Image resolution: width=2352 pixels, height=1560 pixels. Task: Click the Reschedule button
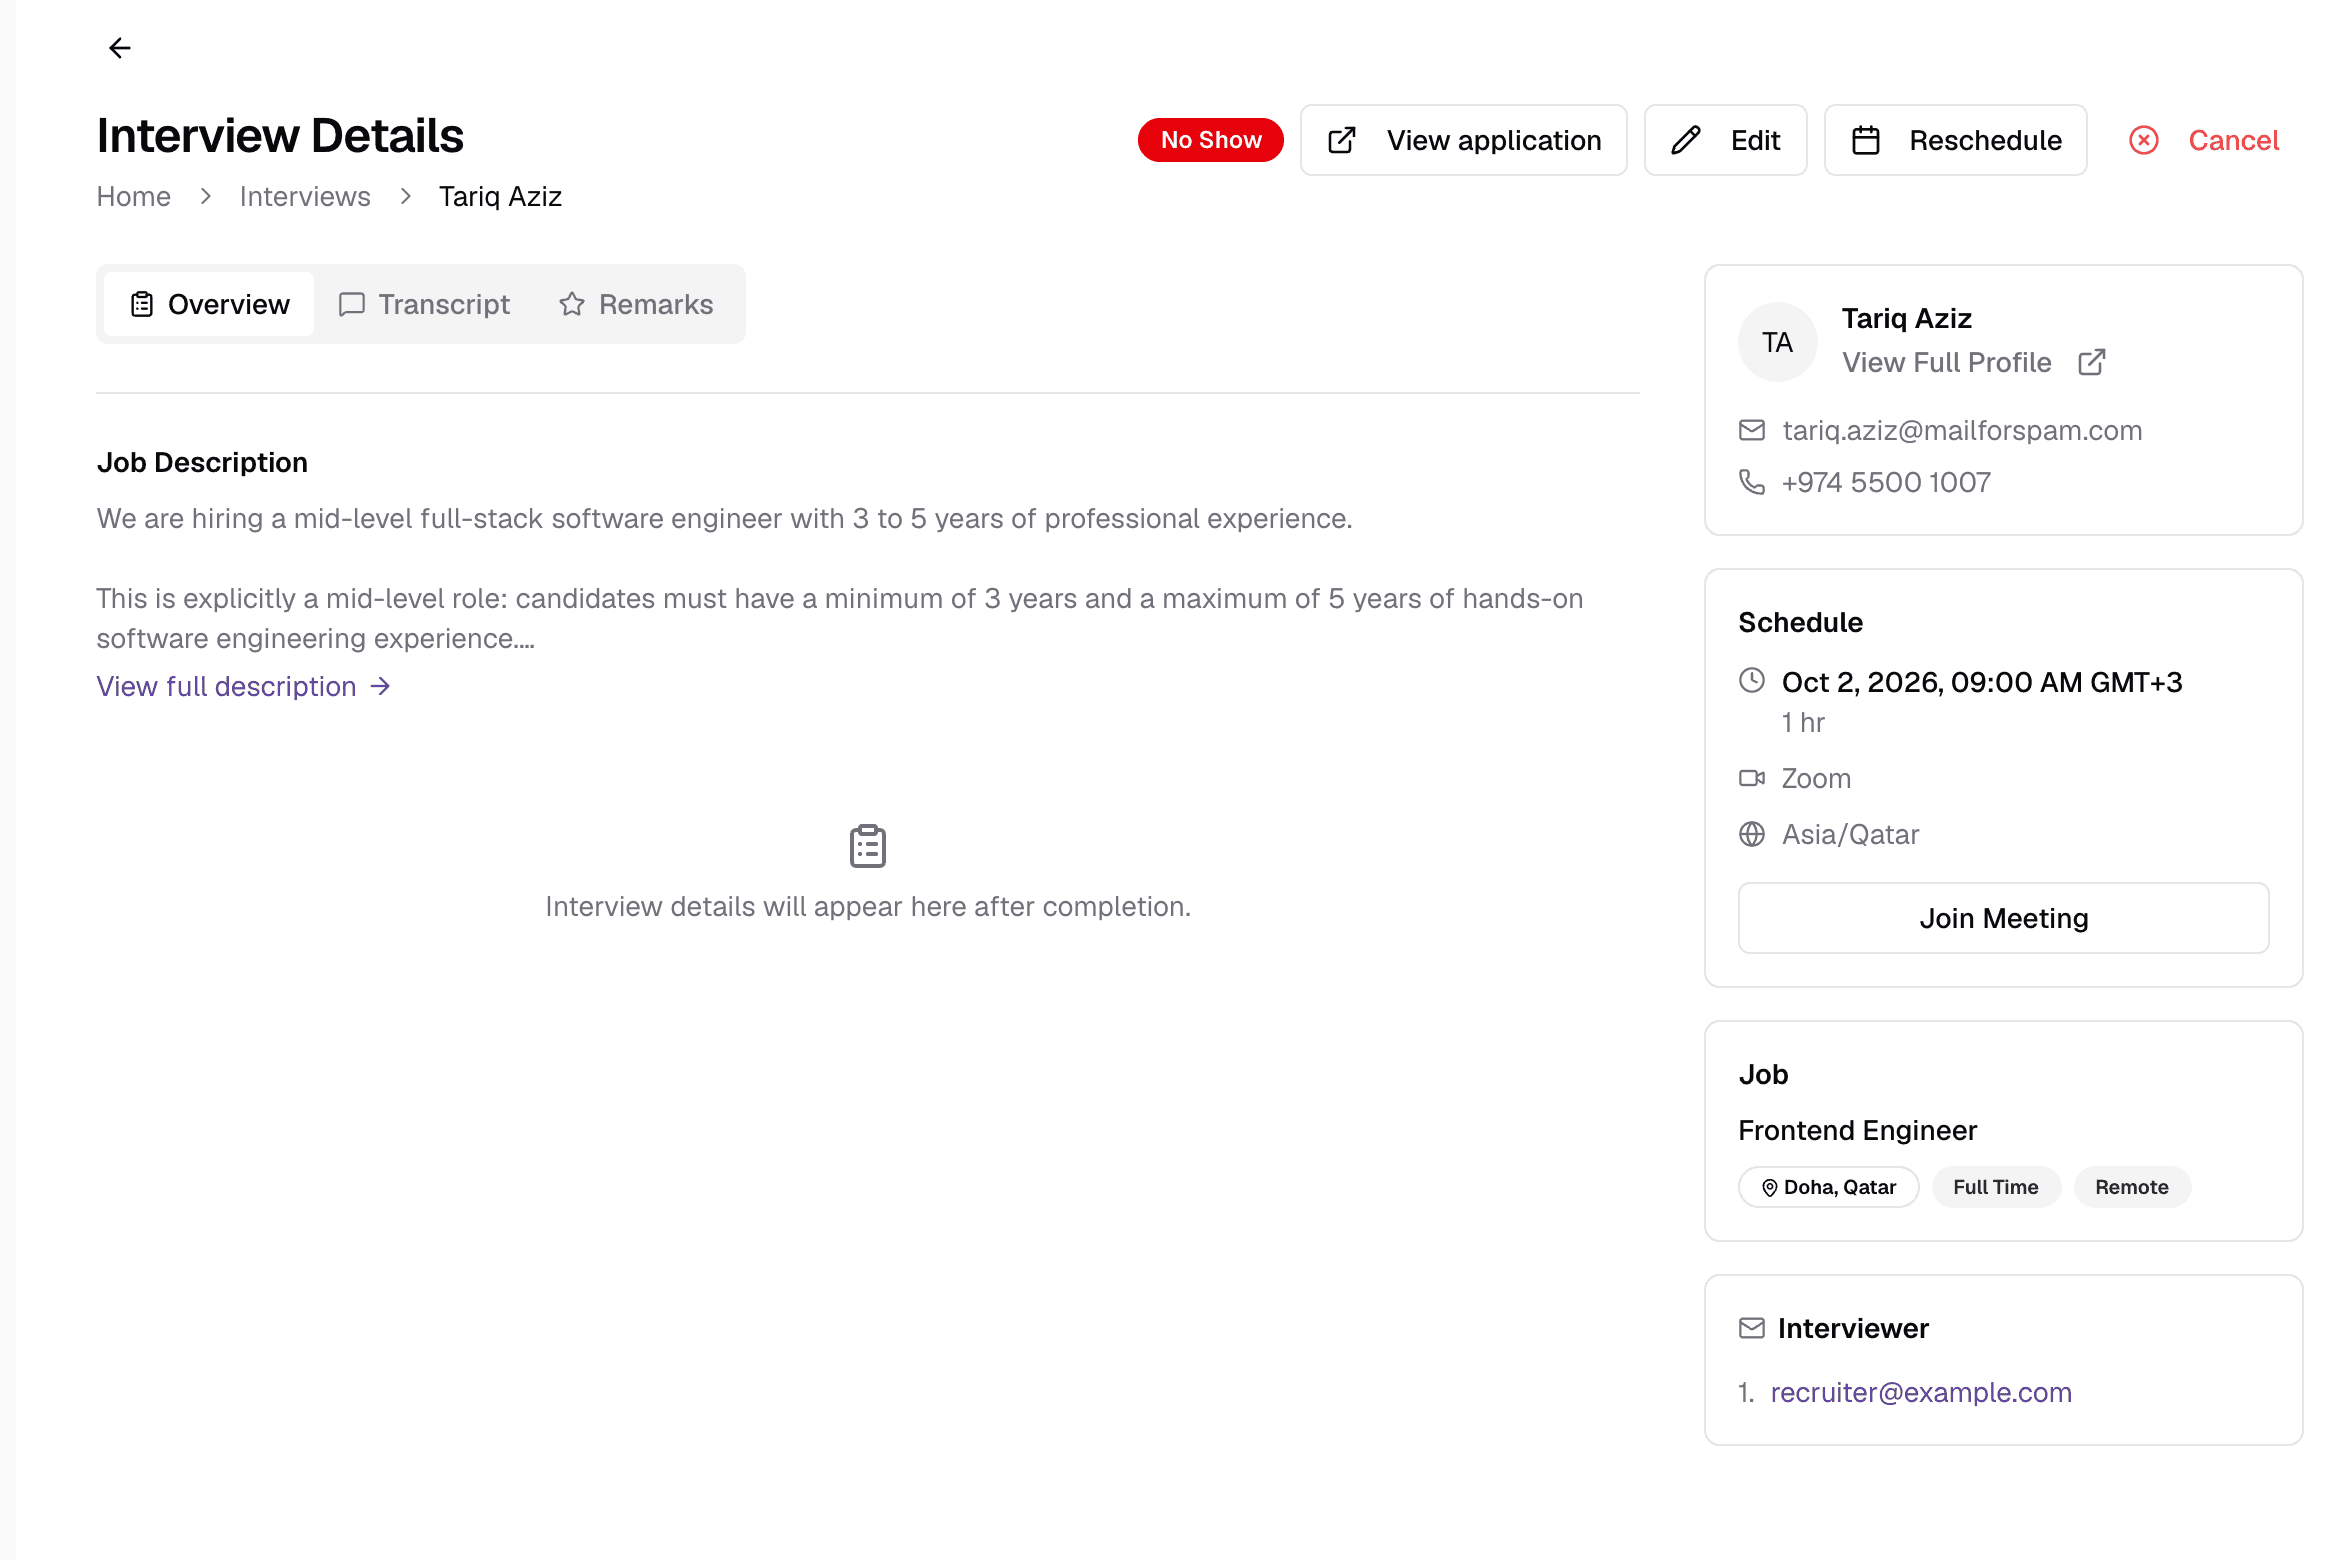1955,140
